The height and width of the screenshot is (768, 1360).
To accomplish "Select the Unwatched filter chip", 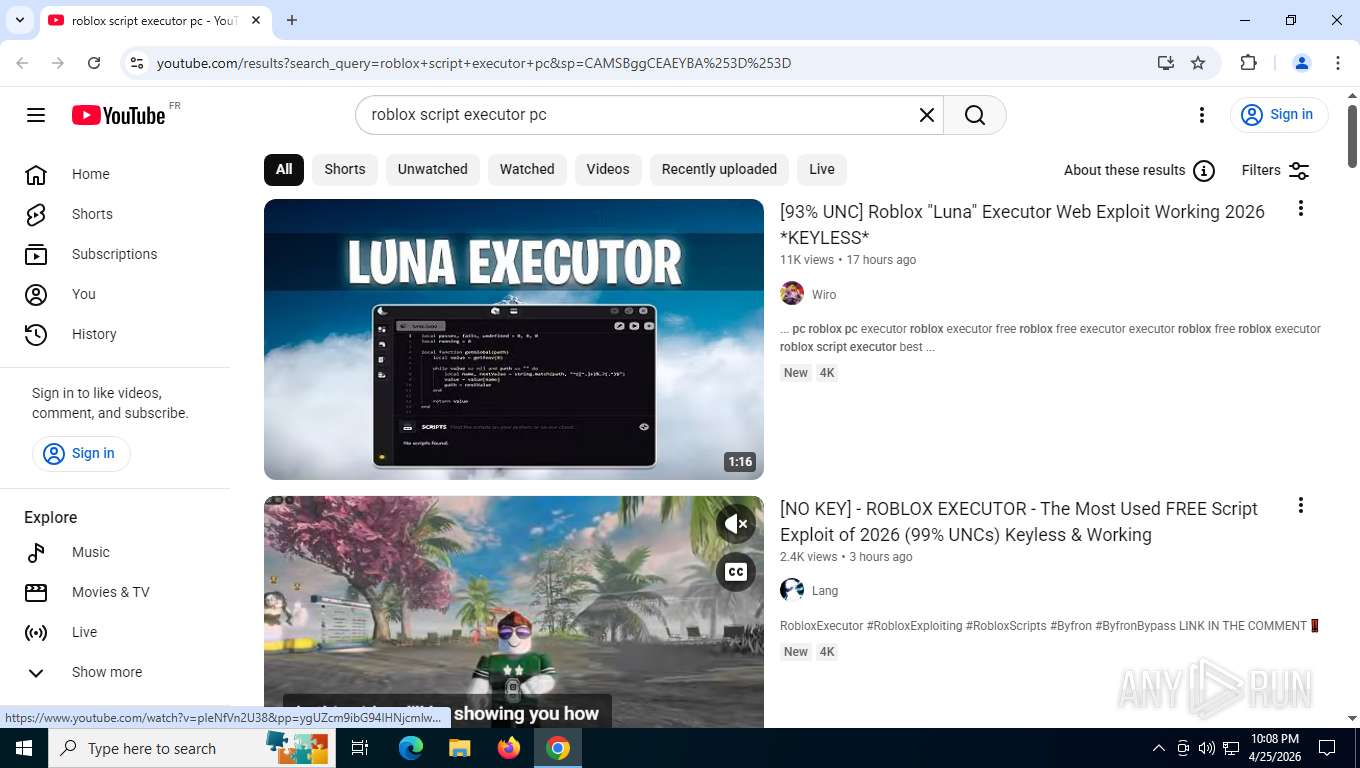I will [433, 169].
